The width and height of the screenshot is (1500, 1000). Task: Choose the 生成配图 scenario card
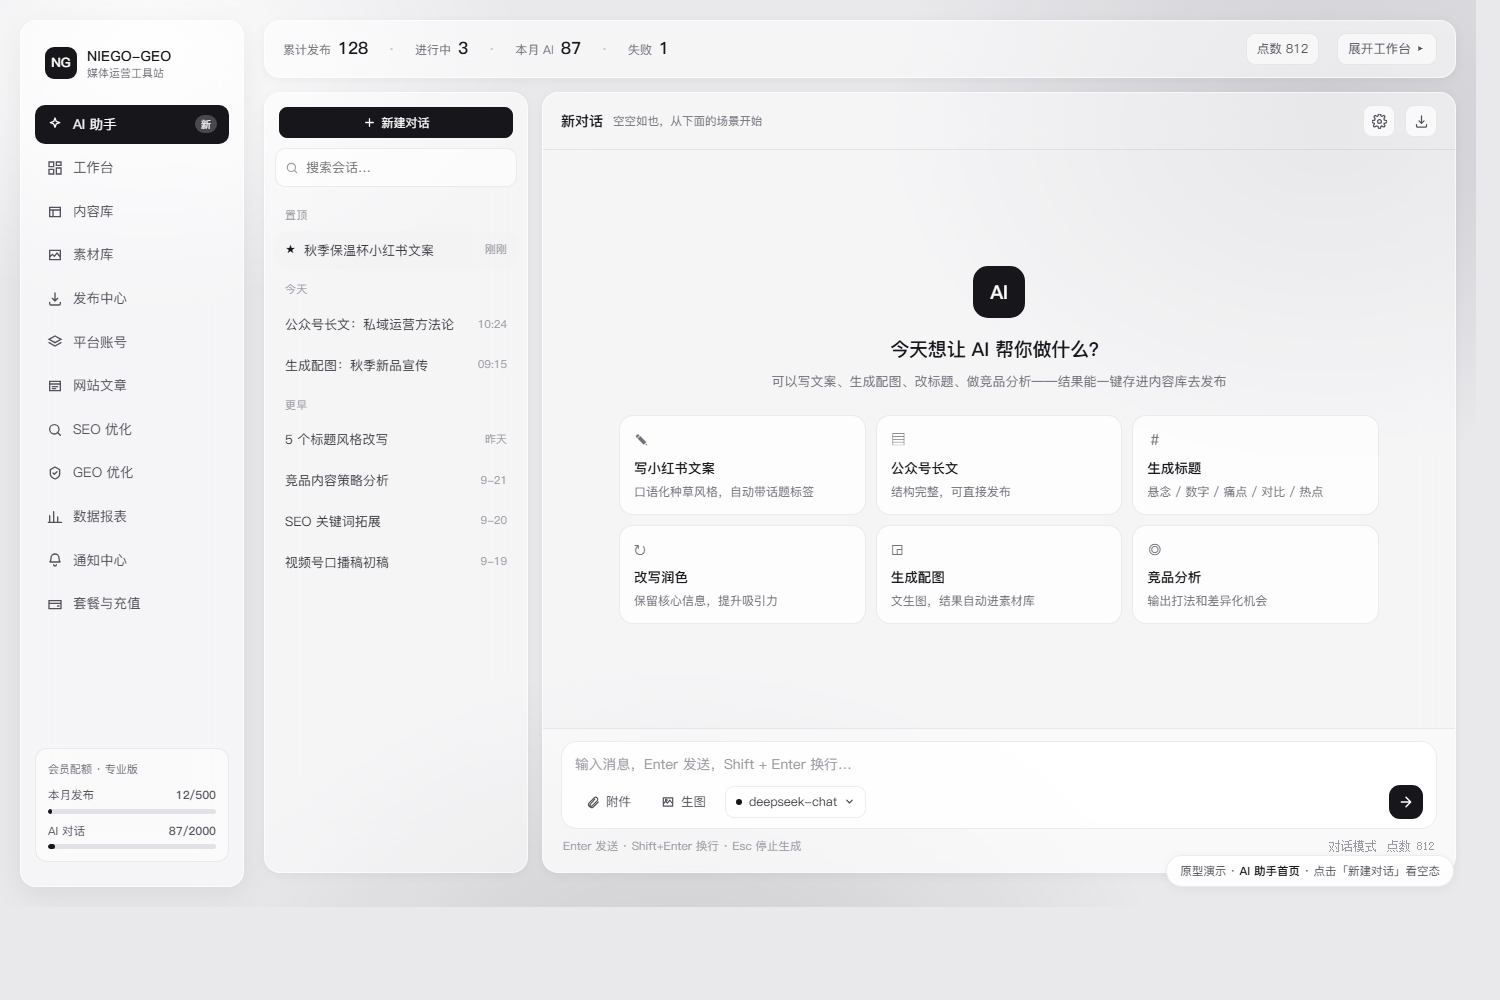coord(999,575)
